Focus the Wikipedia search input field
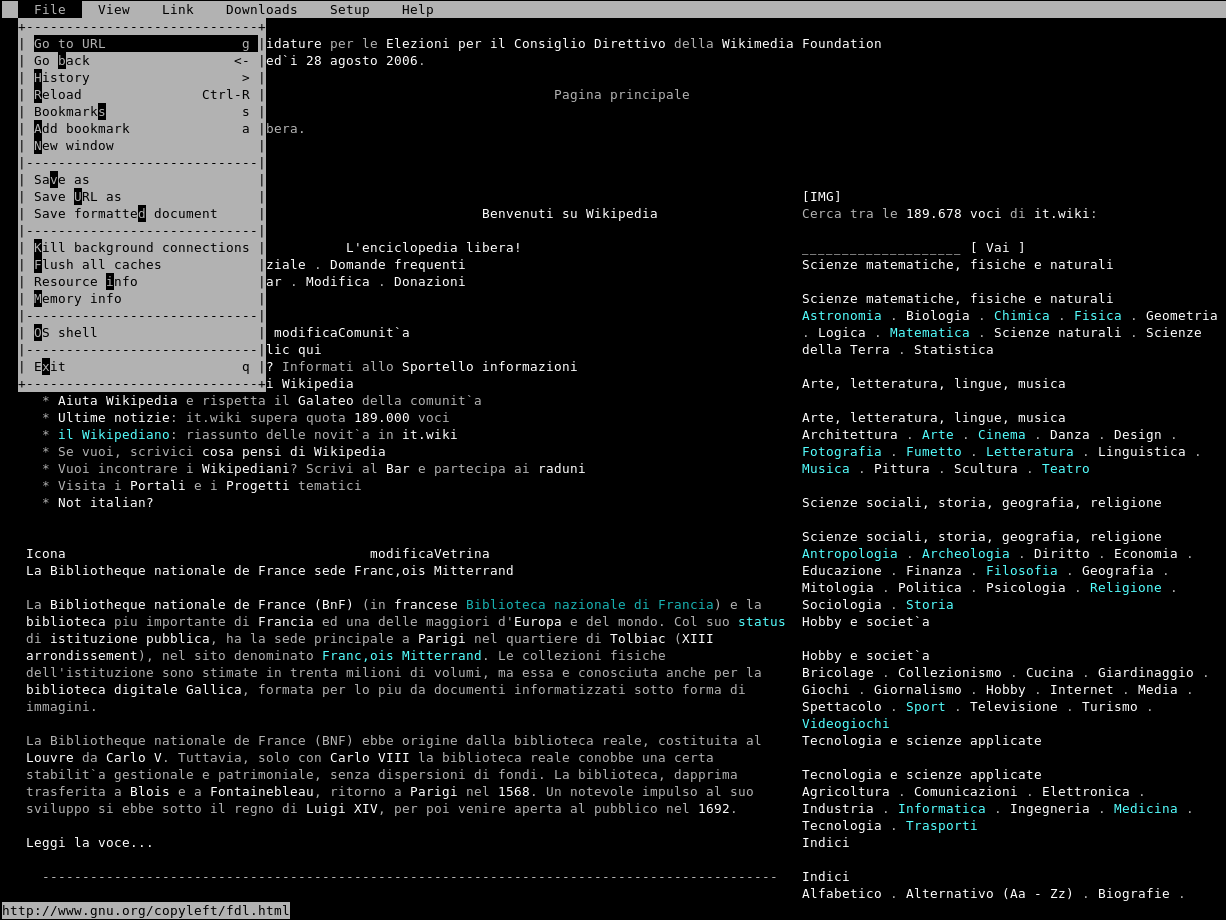This screenshot has height=920, width=1226. pos(882,248)
